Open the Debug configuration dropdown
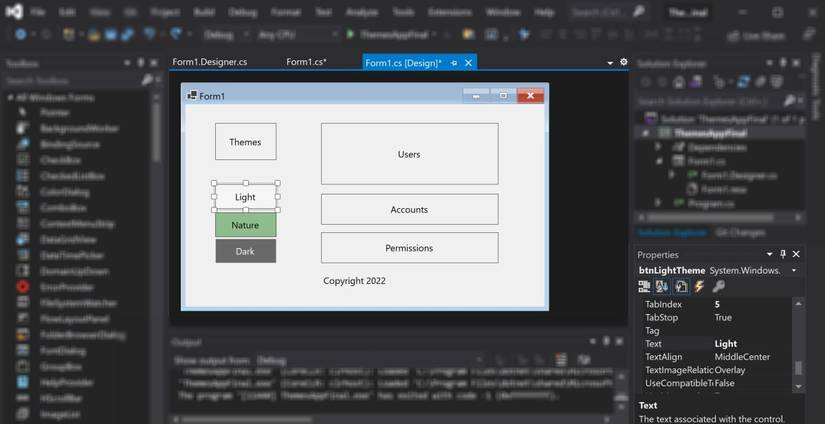Viewport: 825px width, 424px height. click(x=226, y=35)
